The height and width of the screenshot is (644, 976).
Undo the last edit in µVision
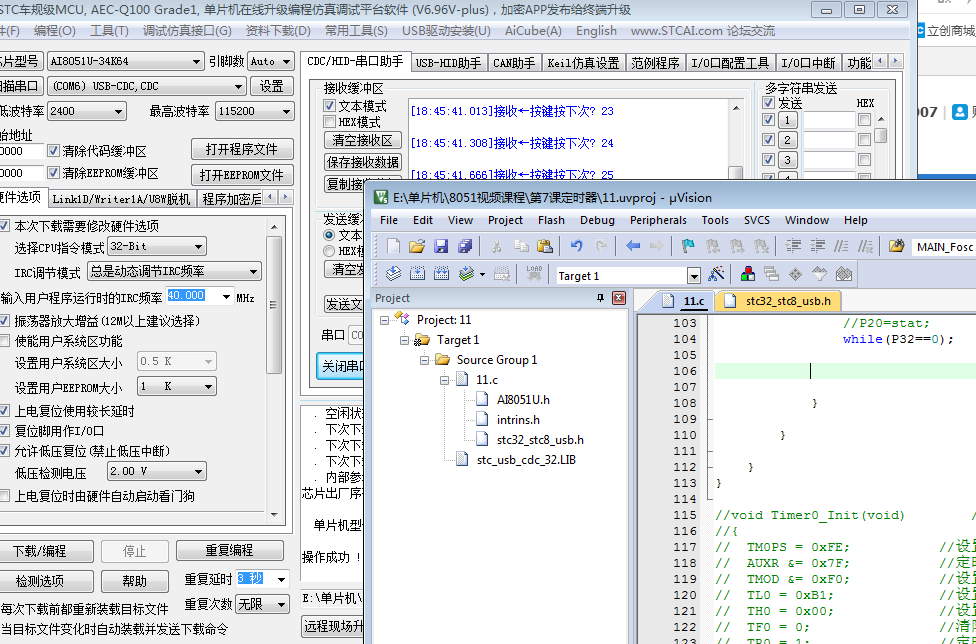tap(576, 246)
